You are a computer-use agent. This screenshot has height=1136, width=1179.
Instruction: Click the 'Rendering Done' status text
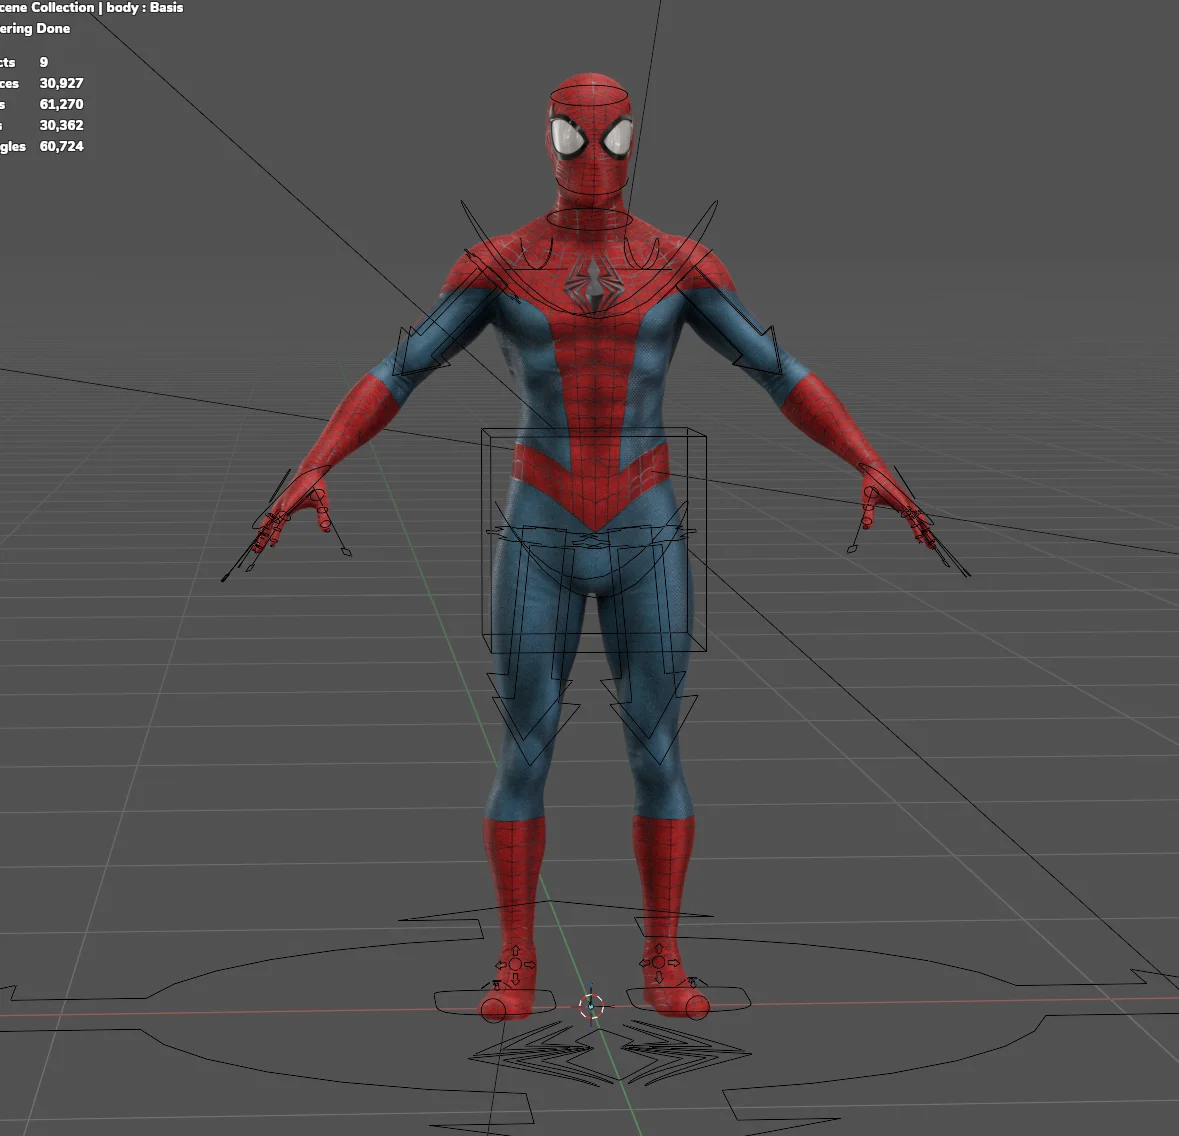tap(35, 28)
